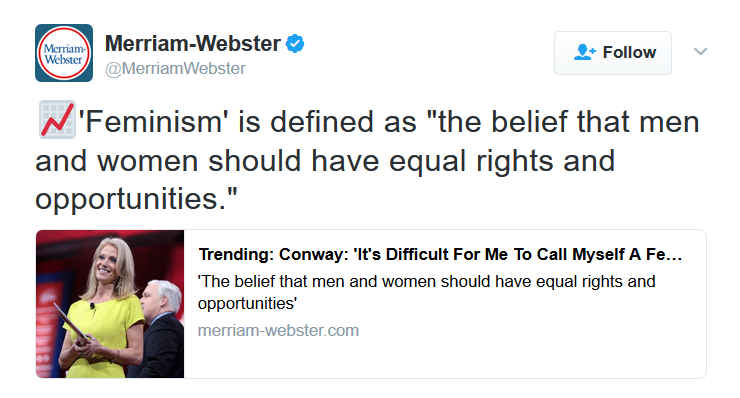Viewport: 740px width, 398px height.
Task: Open the Merriam-Webster display name link
Action: click(193, 43)
